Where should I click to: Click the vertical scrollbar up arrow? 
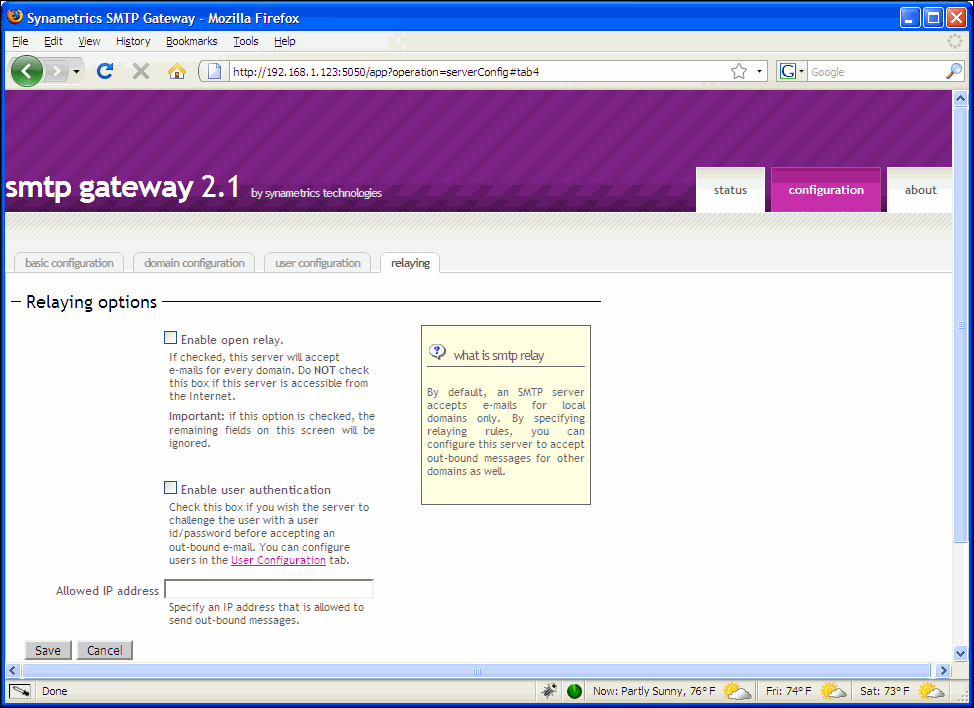click(x=960, y=98)
